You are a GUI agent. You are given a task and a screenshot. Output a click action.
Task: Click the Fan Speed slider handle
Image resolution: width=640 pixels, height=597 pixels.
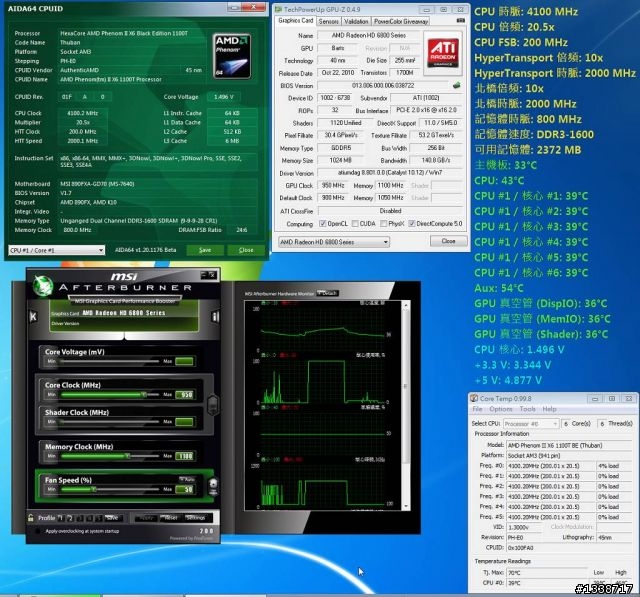point(94,489)
